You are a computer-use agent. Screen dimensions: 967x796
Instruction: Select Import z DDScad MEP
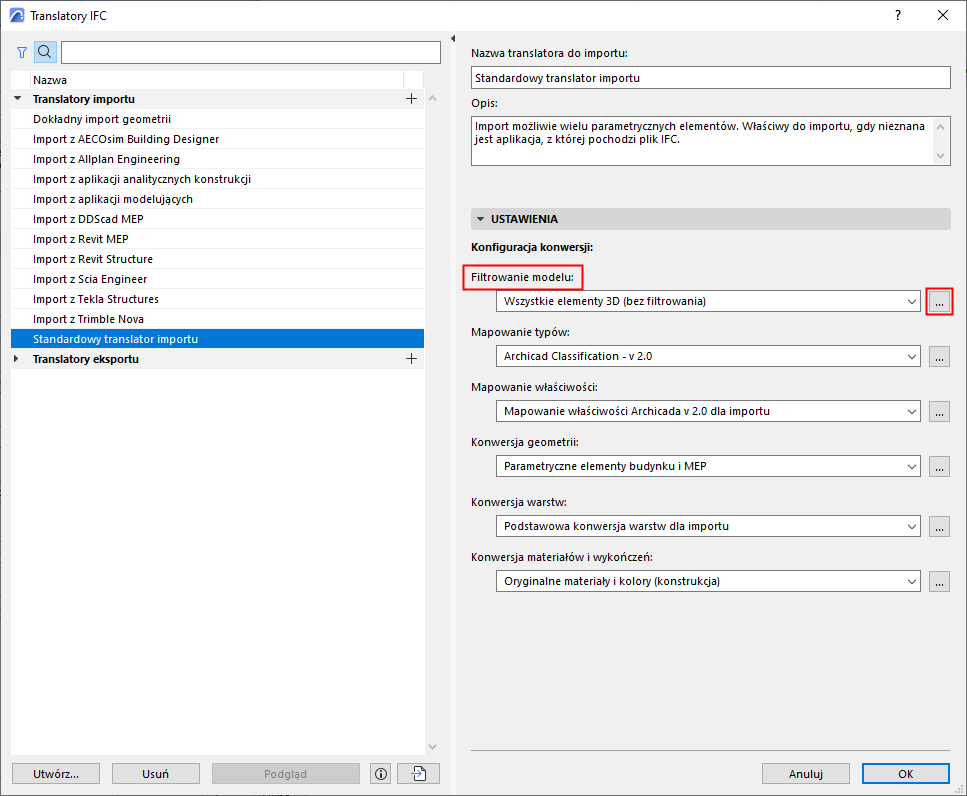pyautogui.click(x=217, y=220)
